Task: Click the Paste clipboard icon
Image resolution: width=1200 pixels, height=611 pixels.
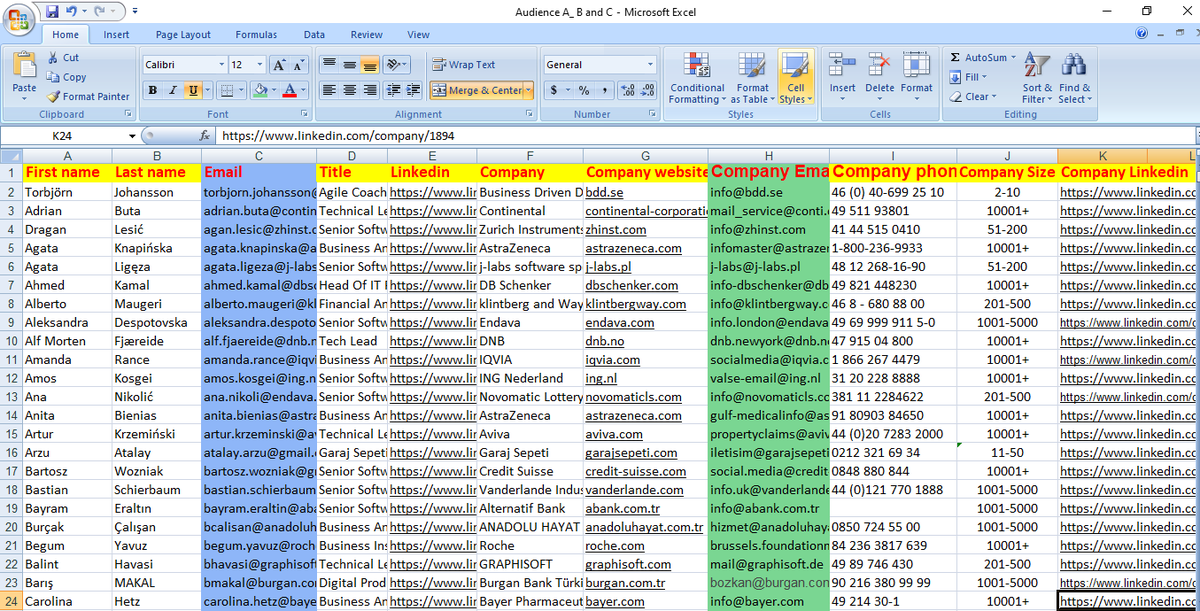Action: point(24,66)
